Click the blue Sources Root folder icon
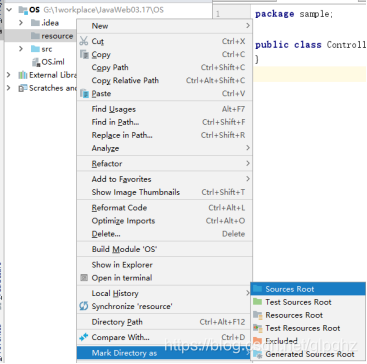Screen dimensions: 367x364 257,289
